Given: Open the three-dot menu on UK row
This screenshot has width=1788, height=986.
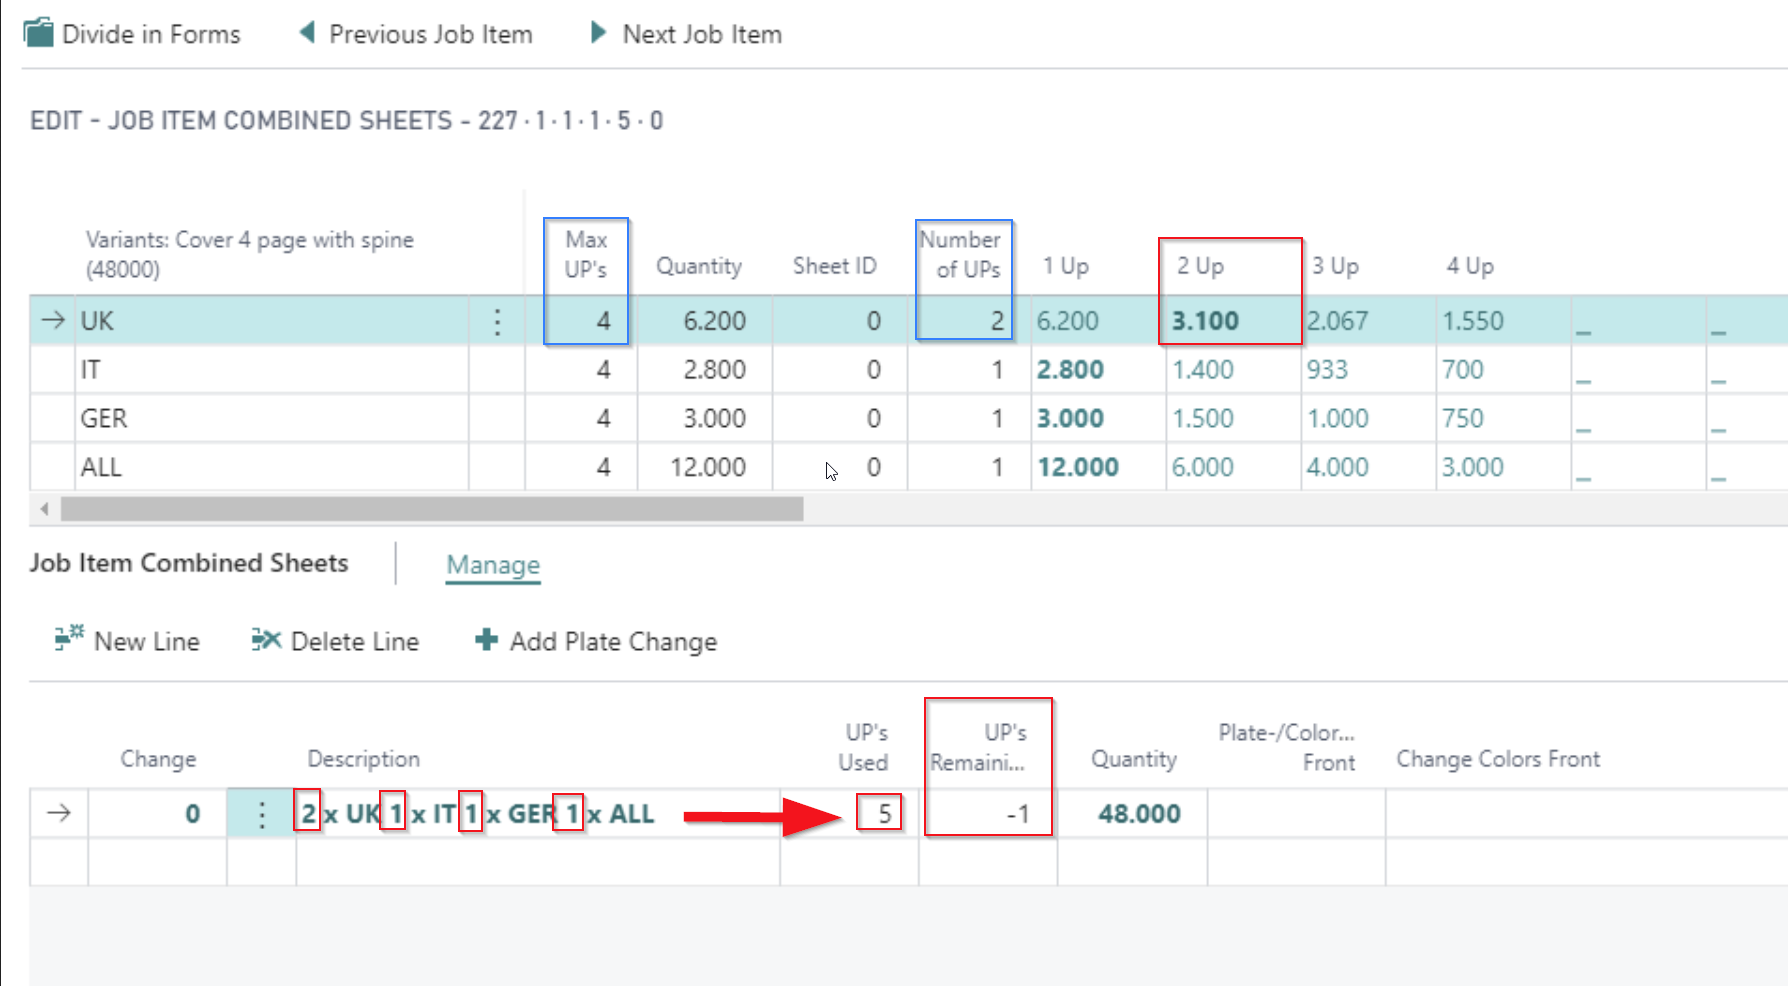Looking at the screenshot, I should (497, 321).
